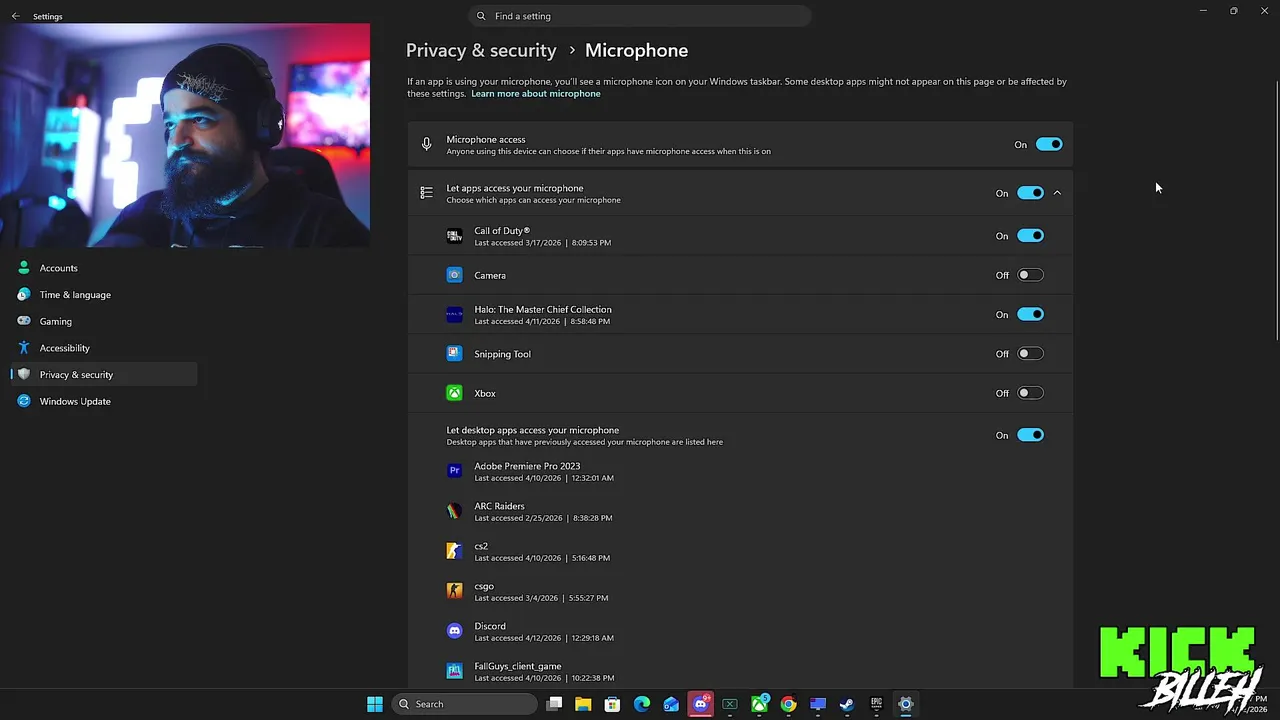This screenshot has height=720, width=1280.
Task: Click the csgo entry name
Action: [484, 586]
